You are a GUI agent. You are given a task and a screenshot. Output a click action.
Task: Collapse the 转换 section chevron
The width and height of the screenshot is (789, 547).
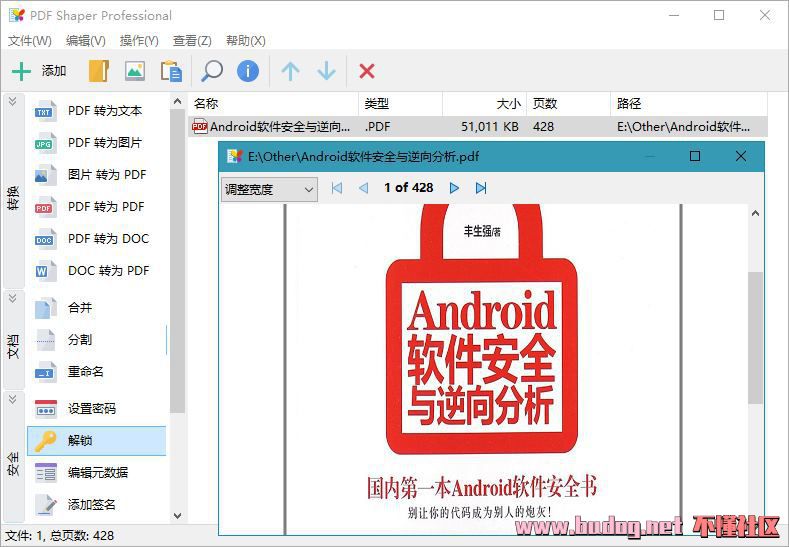click(x=13, y=101)
